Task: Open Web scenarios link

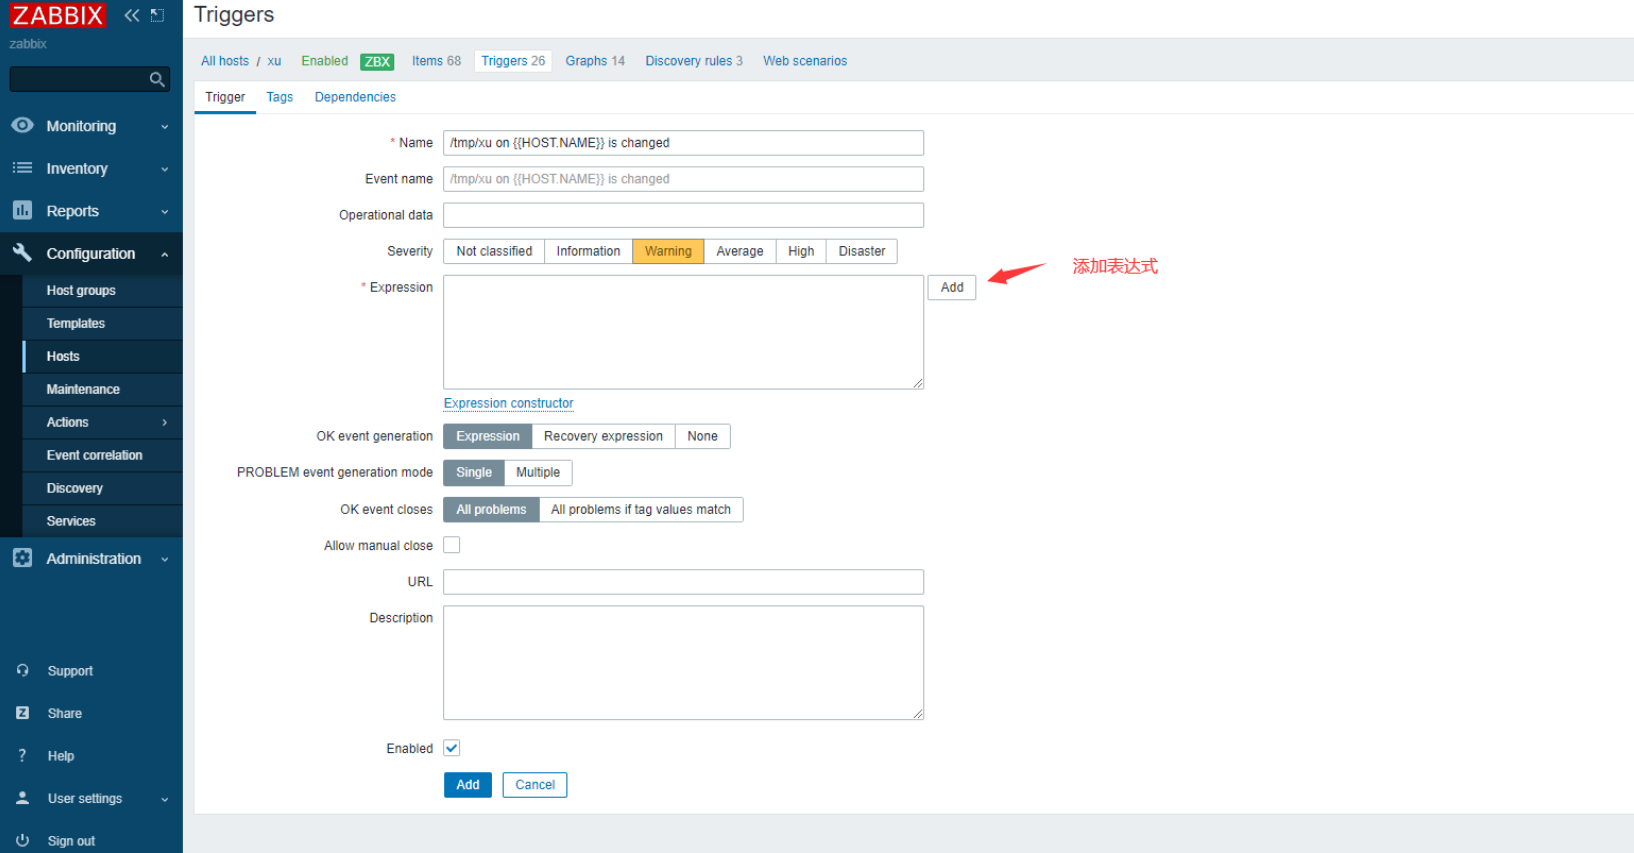Action: tap(805, 61)
